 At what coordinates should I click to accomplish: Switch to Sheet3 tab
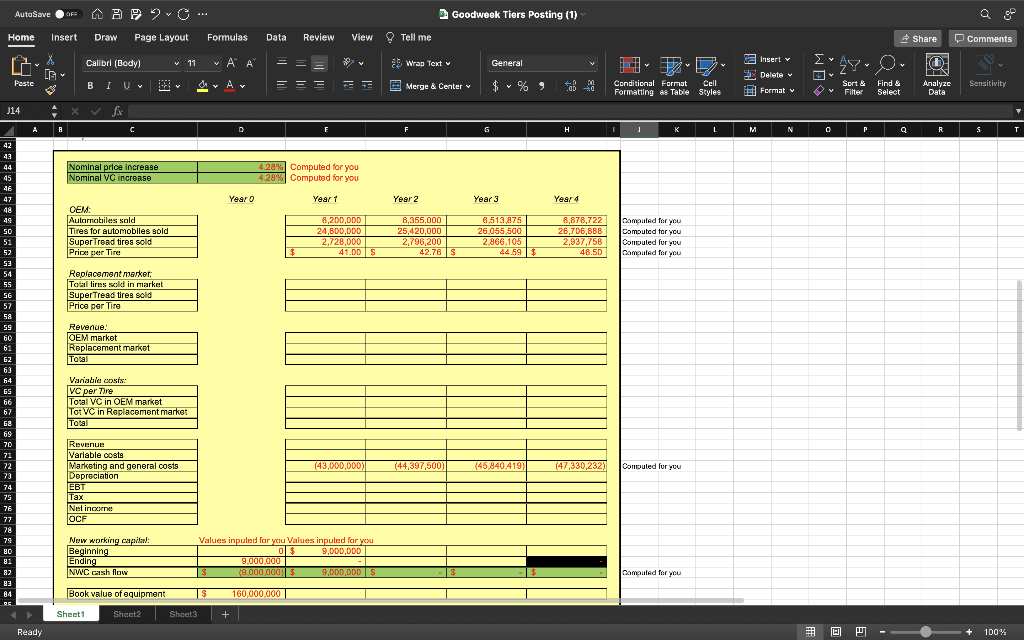(x=183, y=614)
